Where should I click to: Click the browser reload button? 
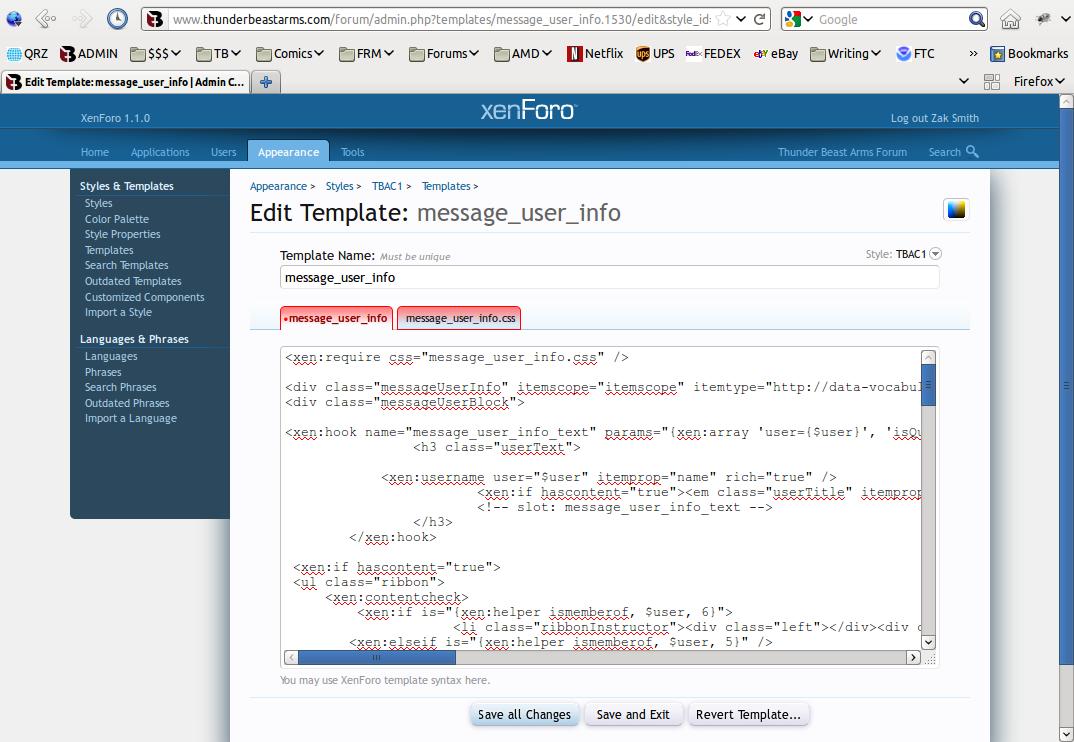(760, 19)
